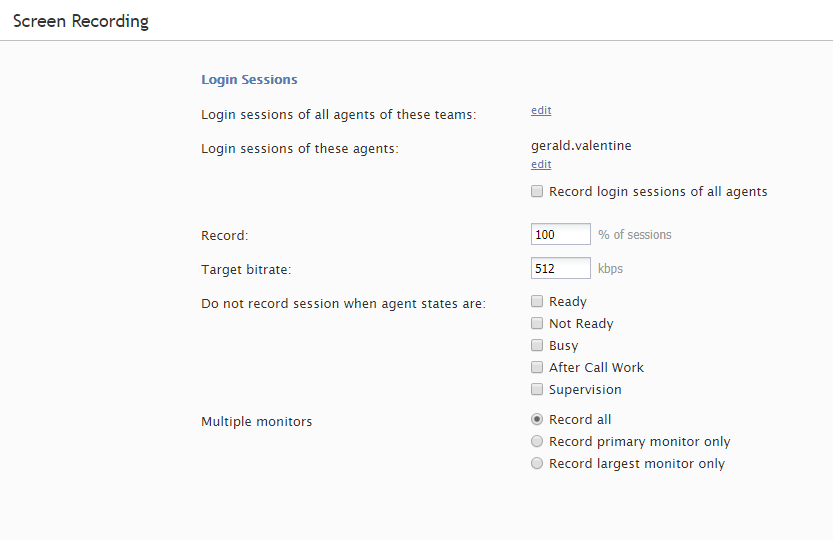
Task: Check the Not Ready agent state box
Action: point(537,323)
